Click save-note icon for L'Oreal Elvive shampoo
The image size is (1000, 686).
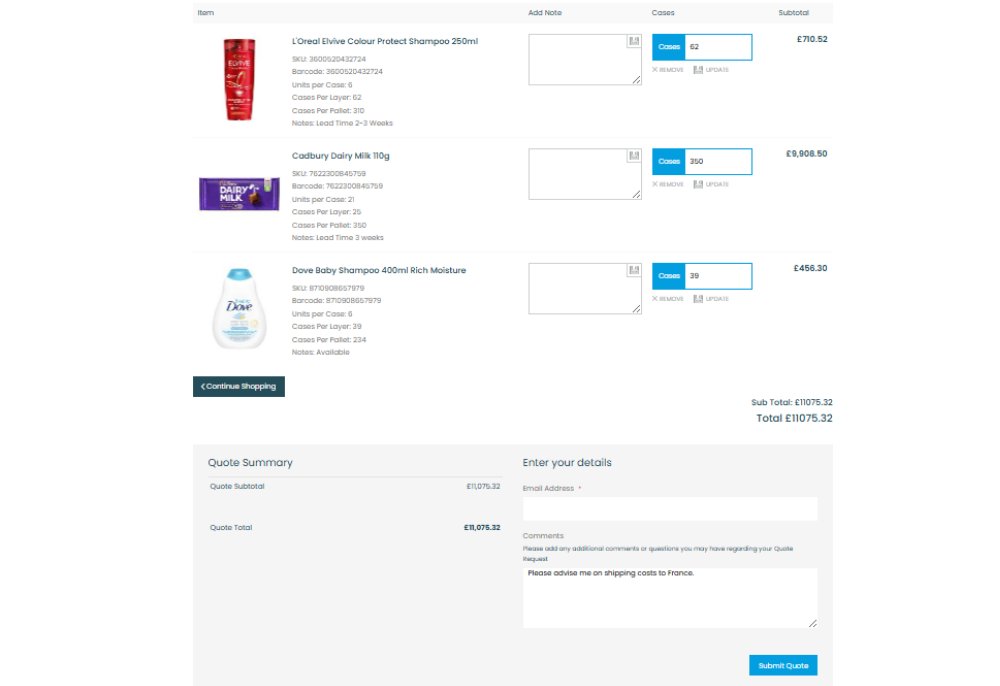633,41
